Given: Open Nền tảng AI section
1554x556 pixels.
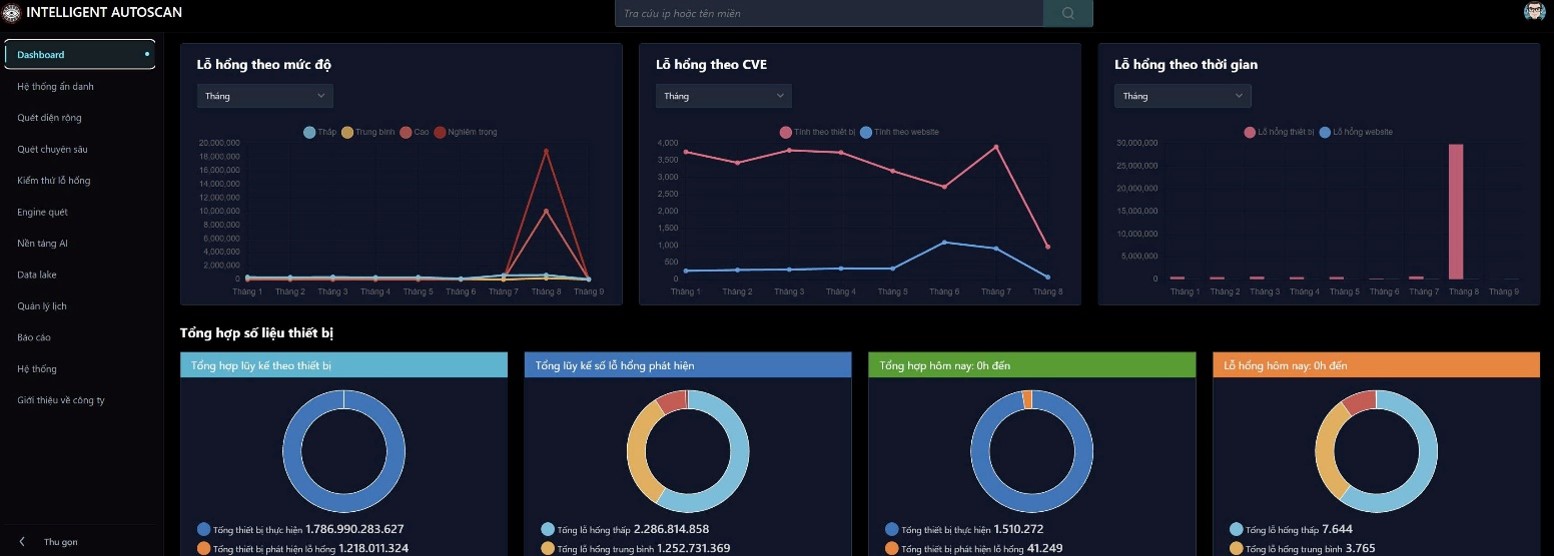Looking at the screenshot, I should 42,243.
